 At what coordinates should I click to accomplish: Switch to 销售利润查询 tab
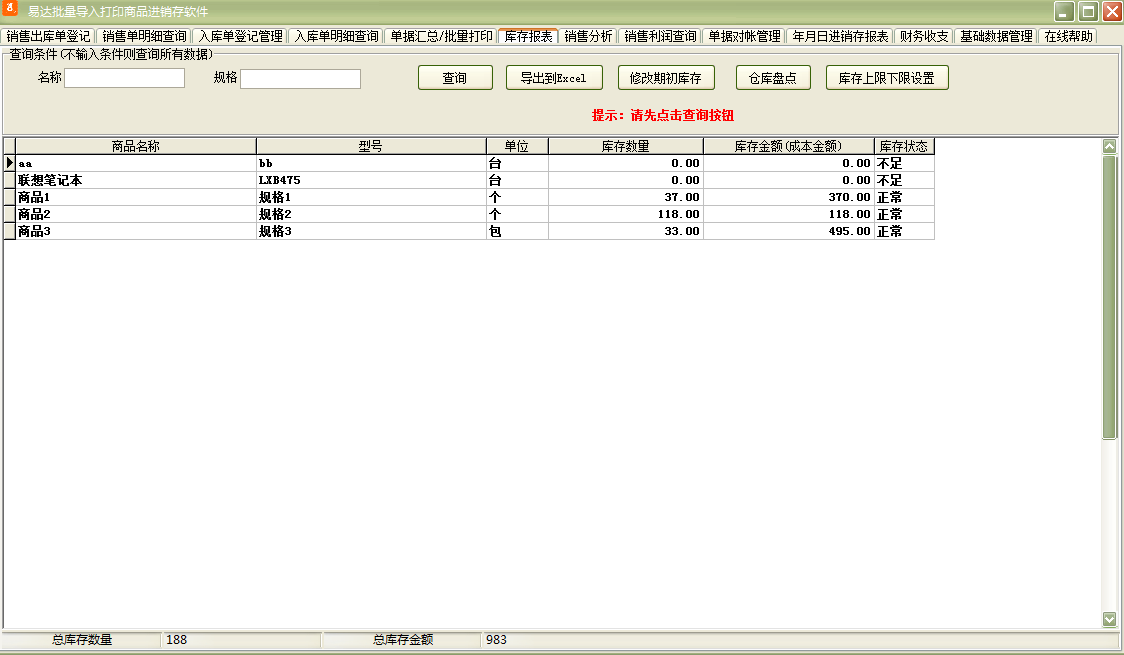[x=660, y=37]
